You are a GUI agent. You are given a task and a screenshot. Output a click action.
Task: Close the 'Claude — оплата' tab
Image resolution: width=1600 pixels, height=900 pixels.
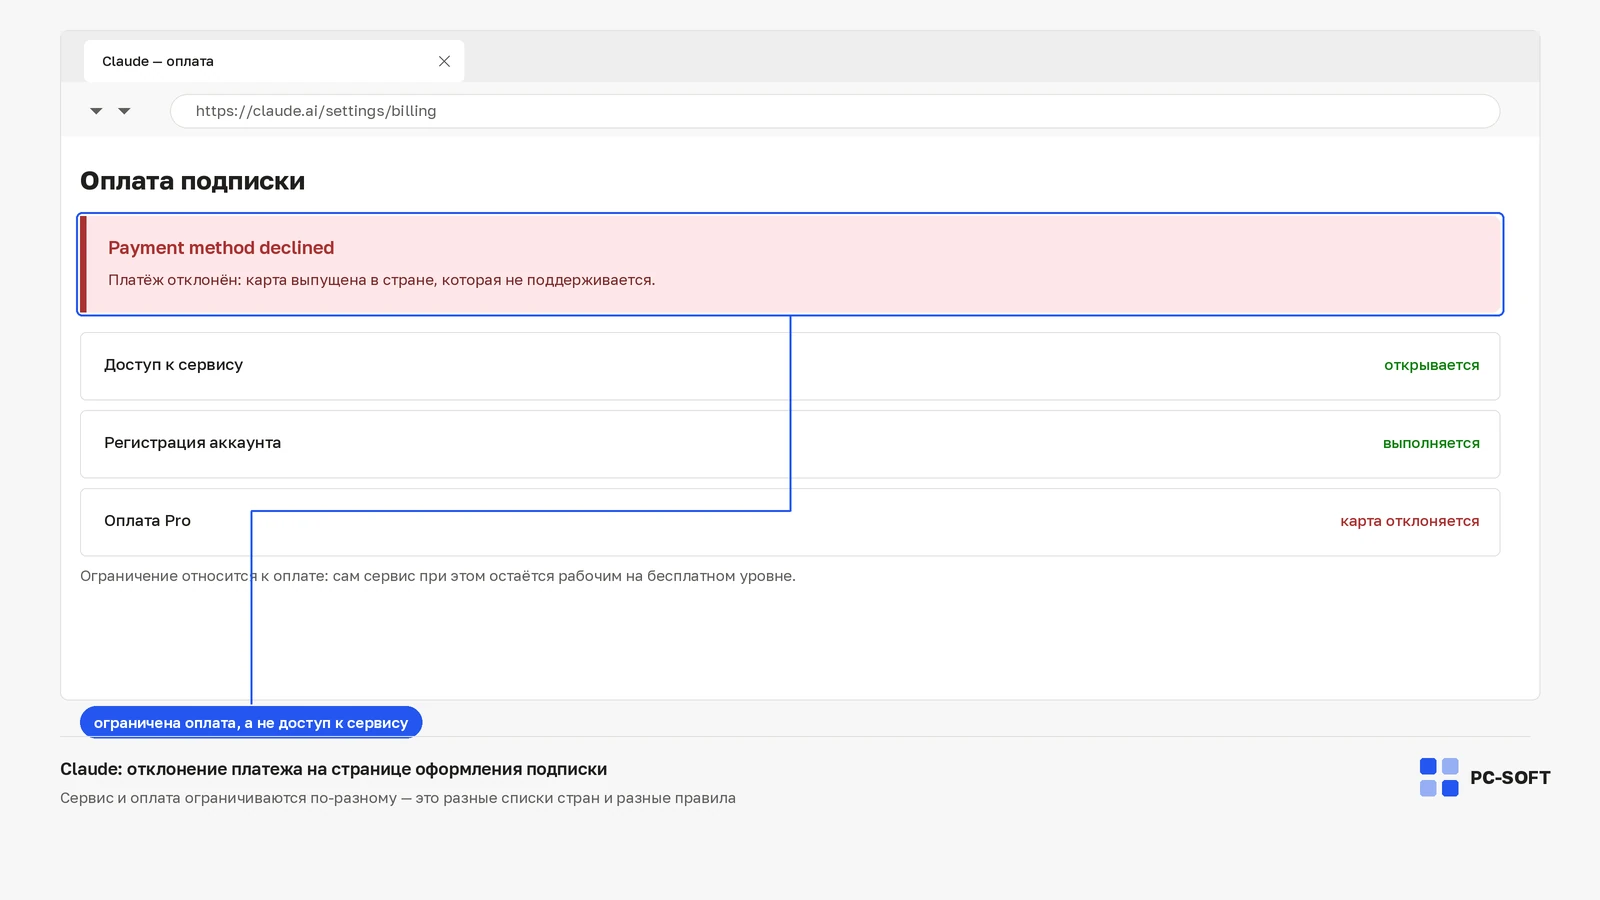point(444,61)
